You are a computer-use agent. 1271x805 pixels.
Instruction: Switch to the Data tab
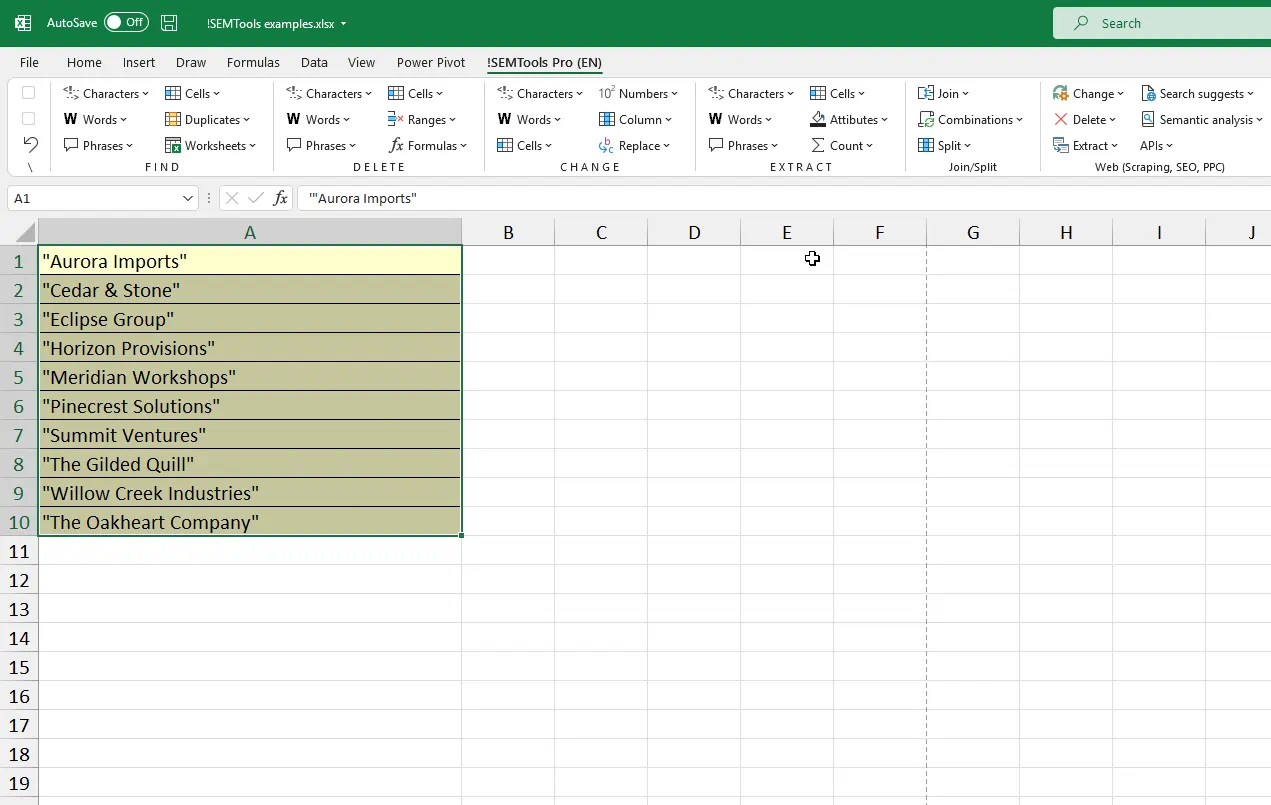click(x=314, y=62)
